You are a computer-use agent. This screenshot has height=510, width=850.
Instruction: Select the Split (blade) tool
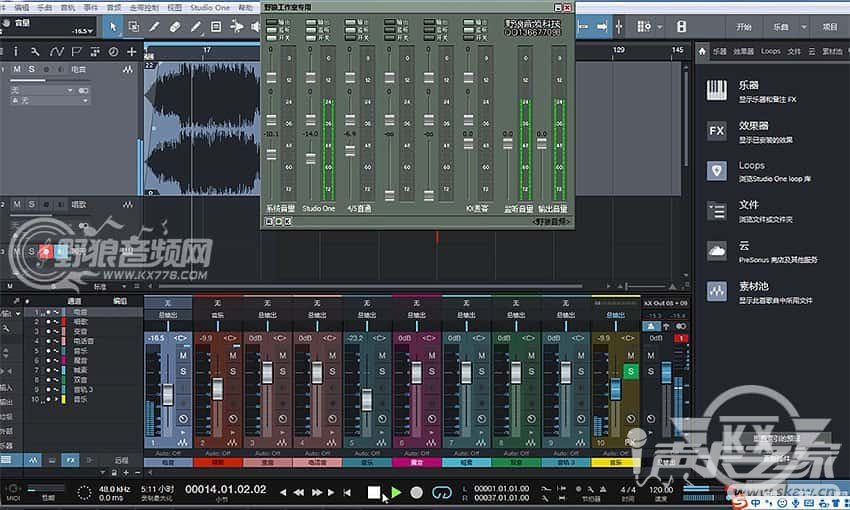pyautogui.click(x=154, y=27)
